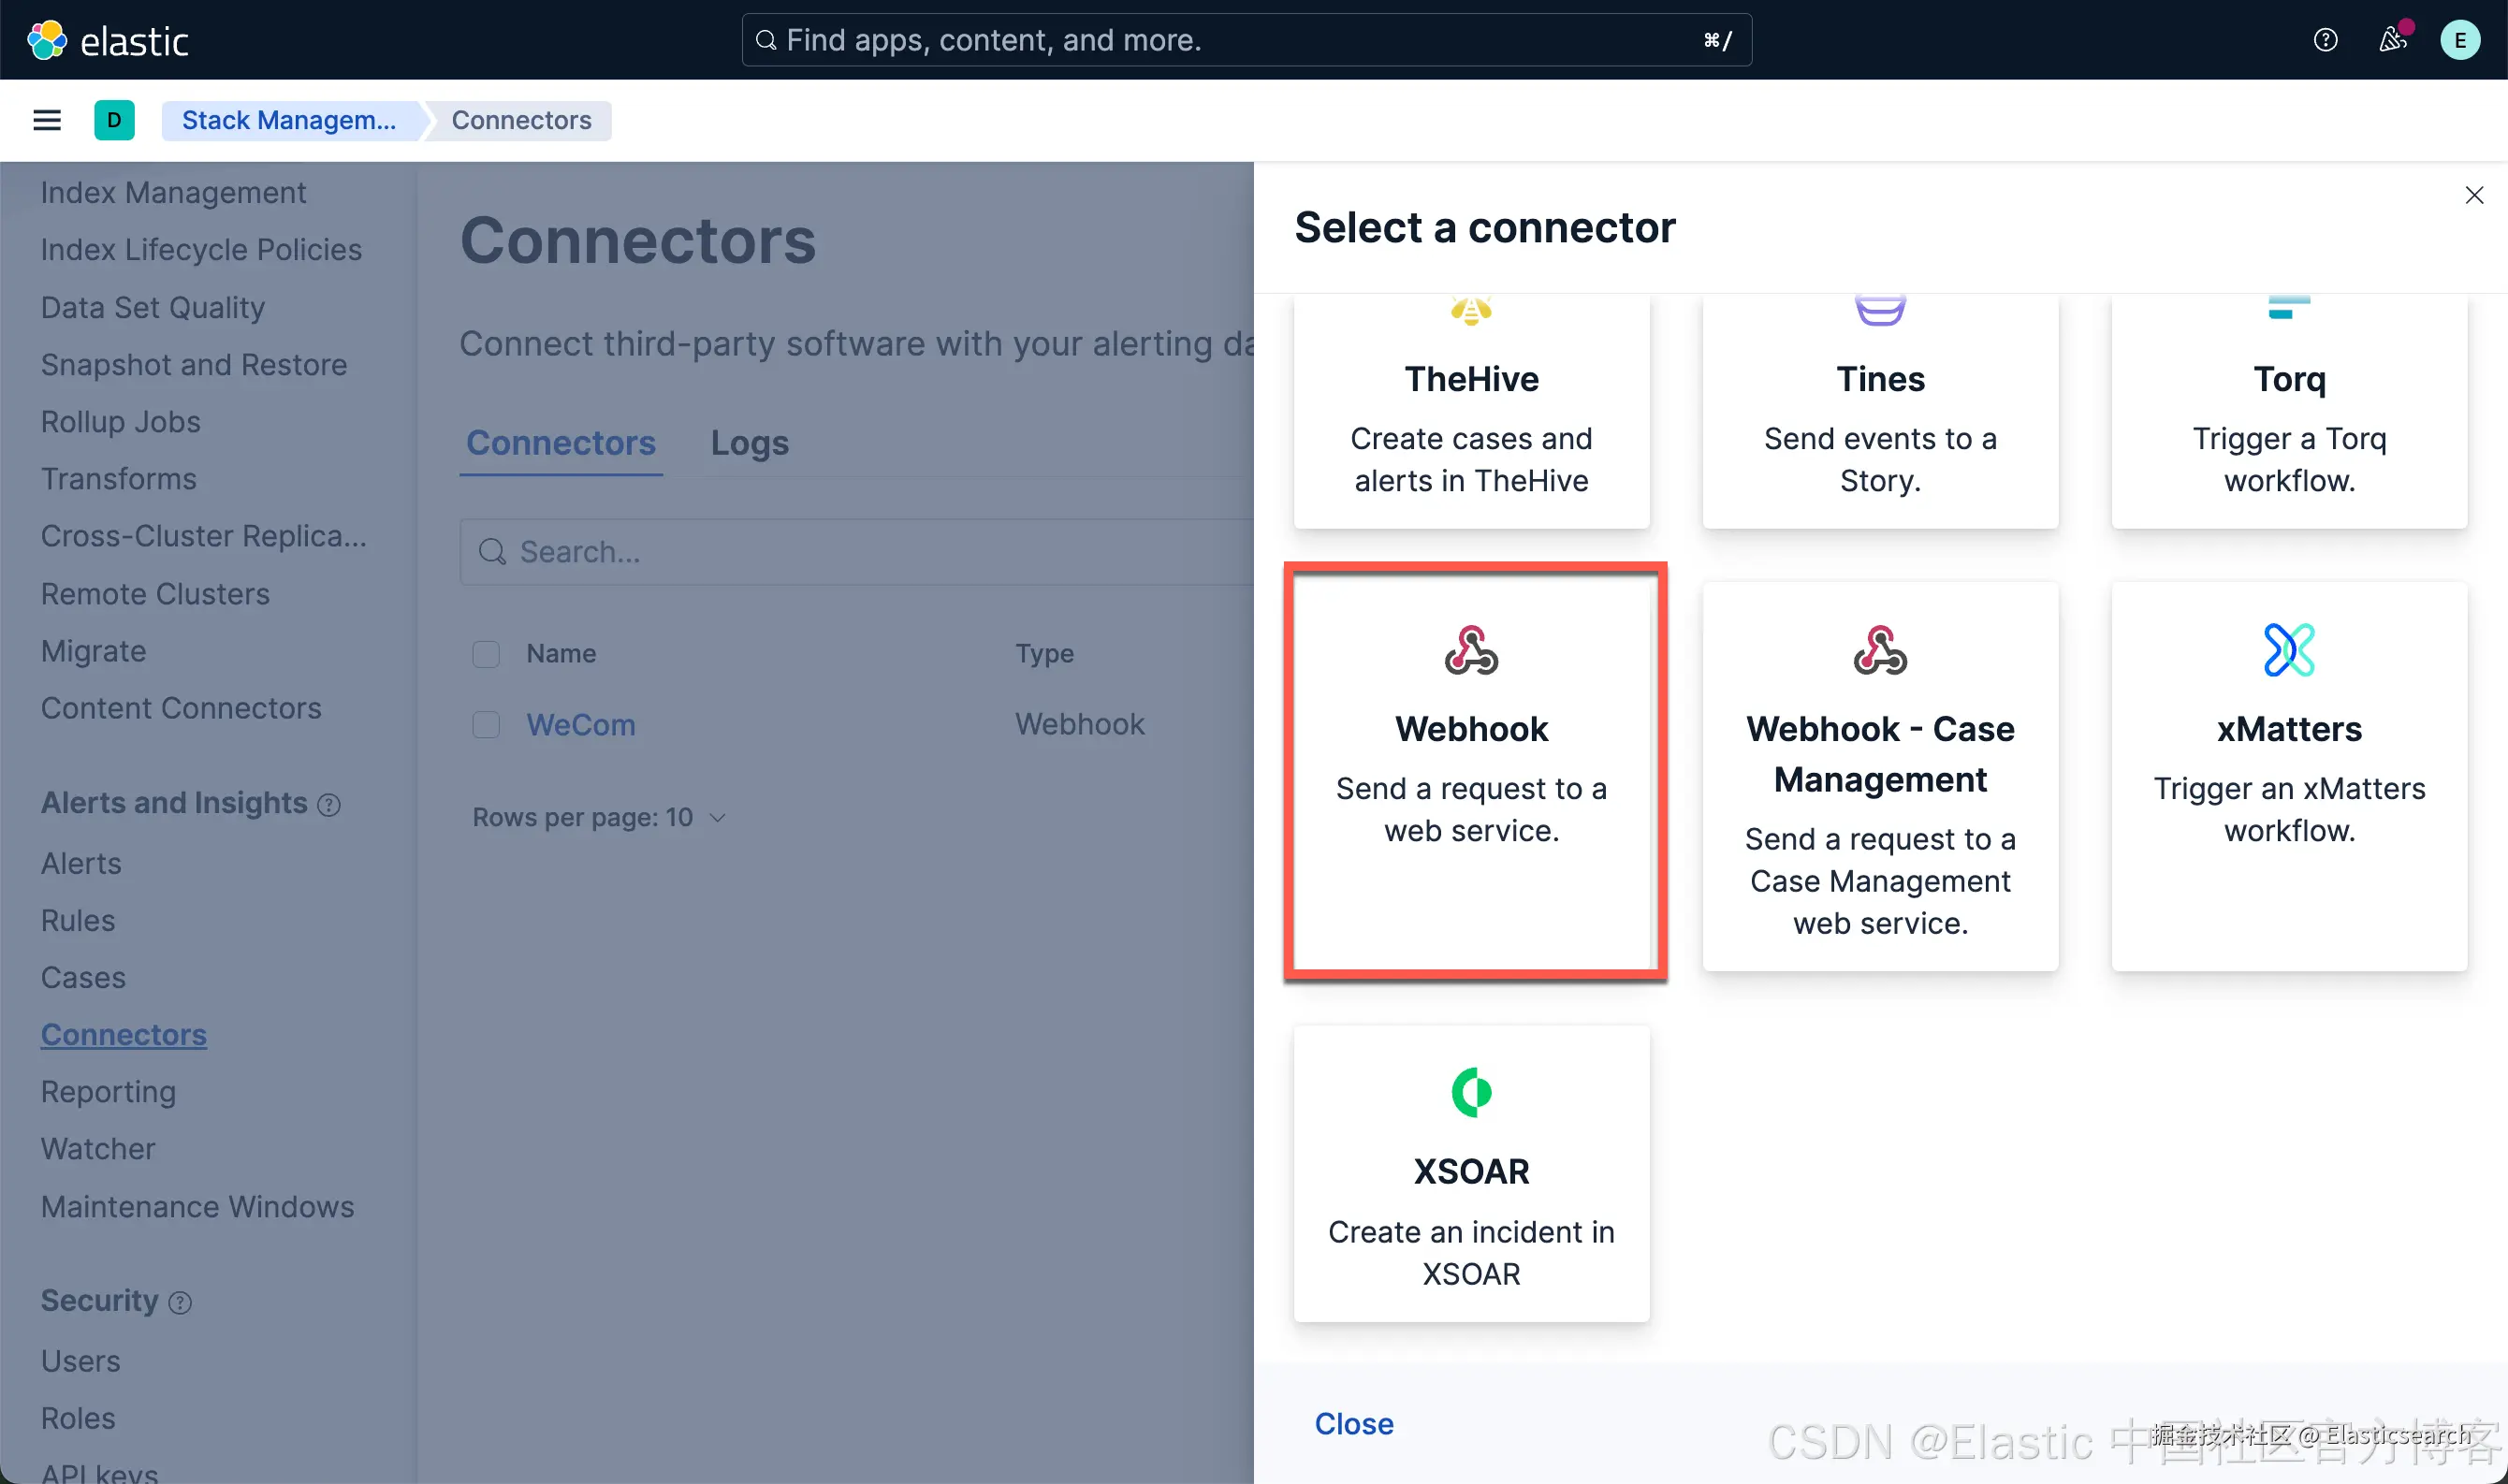Toggle the select-all checkbox beside Name
The width and height of the screenshot is (2508, 1484).
(x=486, y=654)
